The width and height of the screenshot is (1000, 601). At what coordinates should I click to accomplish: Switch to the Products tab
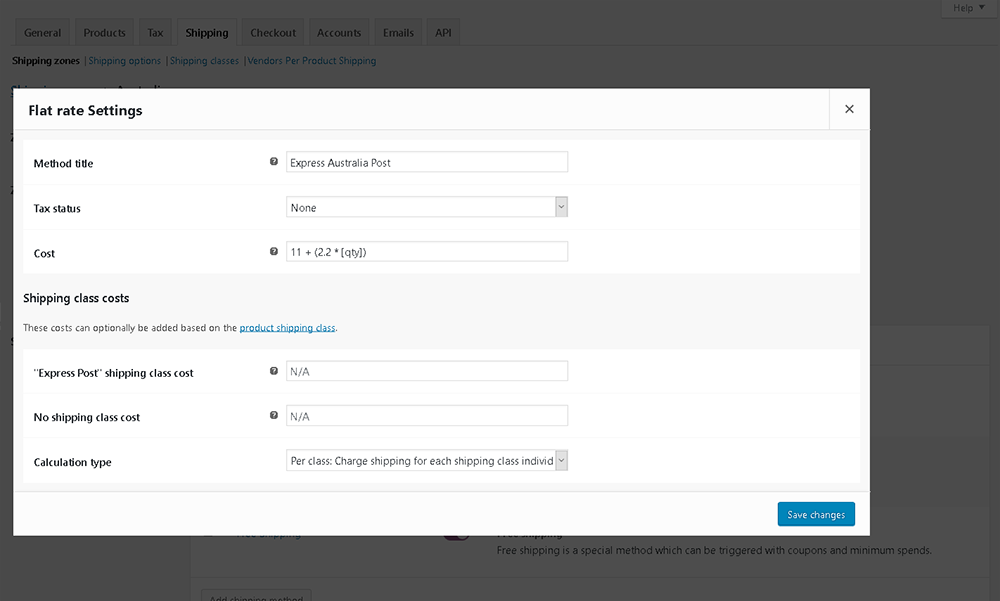pos(105,33)
